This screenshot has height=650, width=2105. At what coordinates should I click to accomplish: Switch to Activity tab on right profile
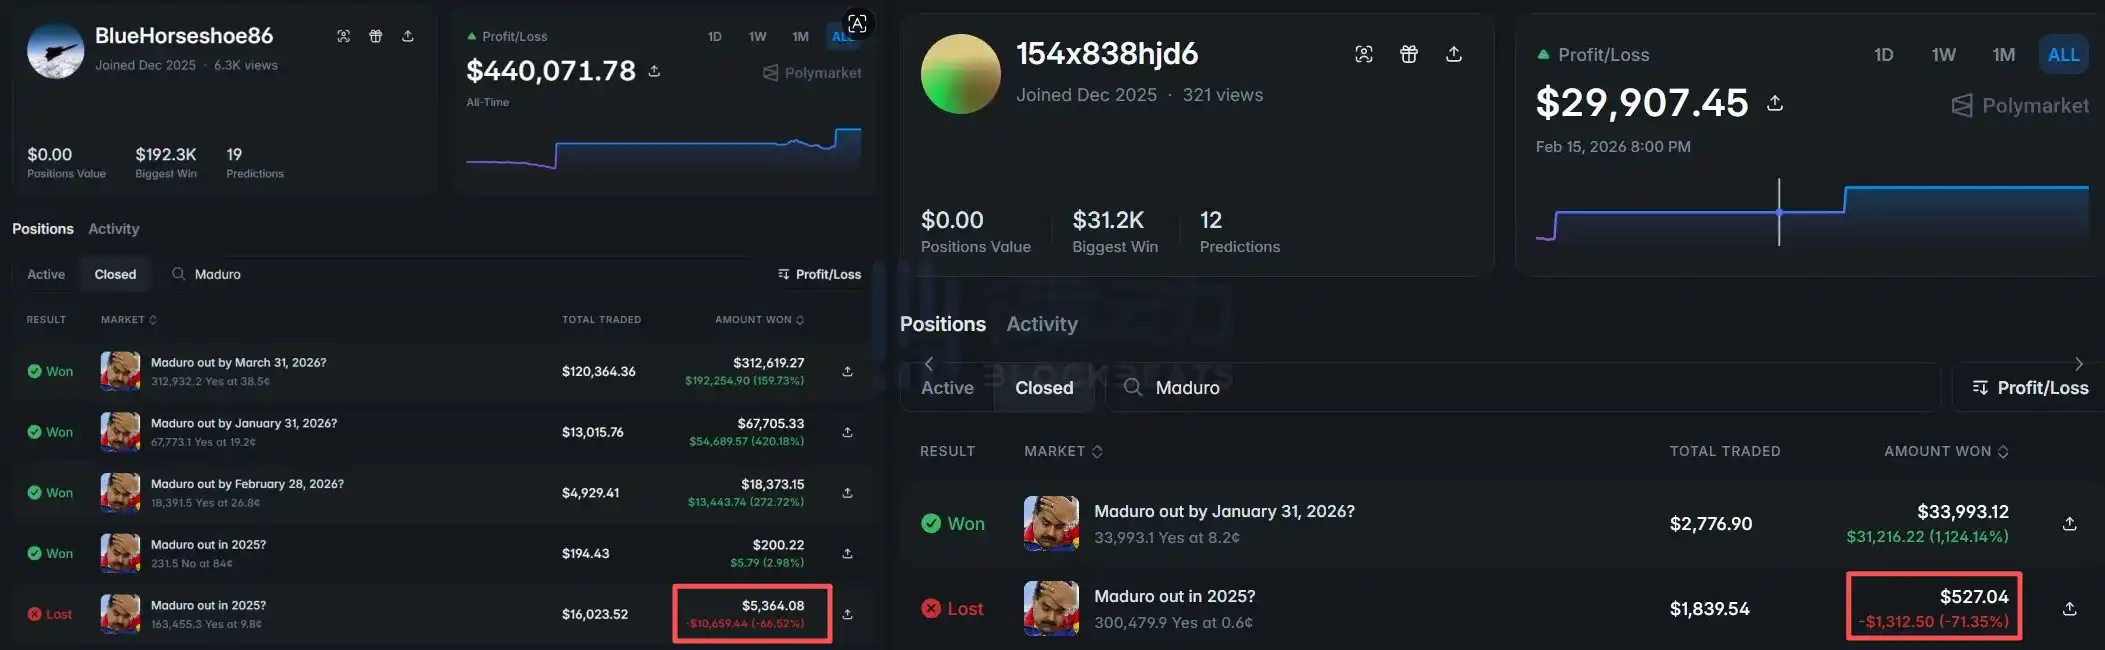1042,324
